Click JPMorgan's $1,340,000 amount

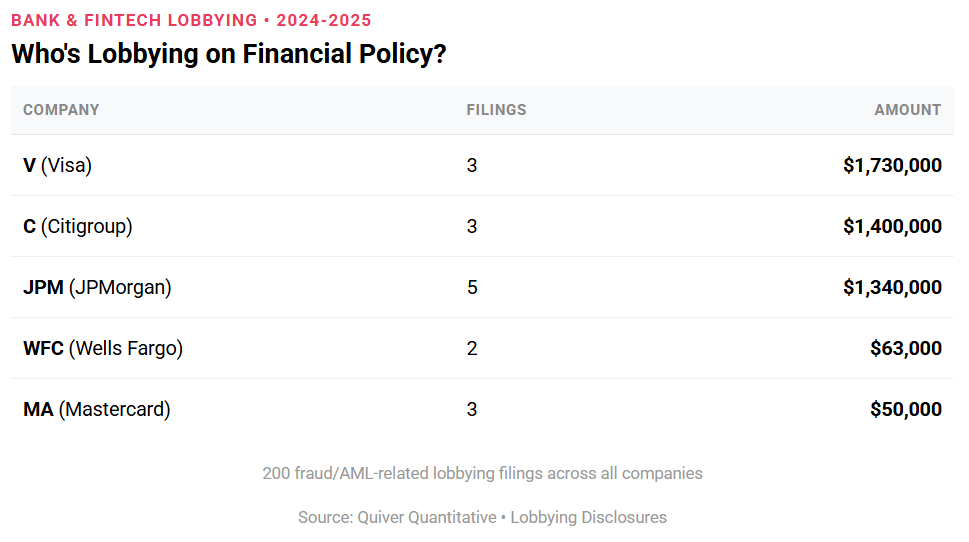(892, 287)
